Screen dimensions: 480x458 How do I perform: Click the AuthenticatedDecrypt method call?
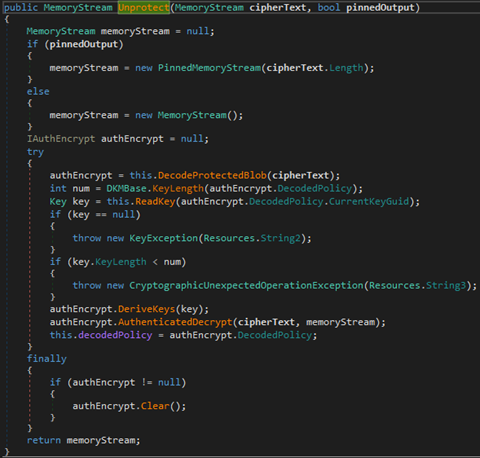[x=175, y=322]
